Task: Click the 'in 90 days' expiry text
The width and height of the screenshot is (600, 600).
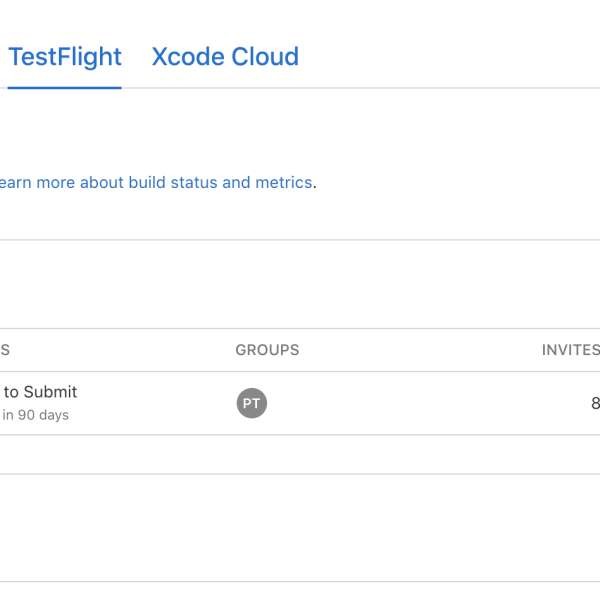Action: 36,415
